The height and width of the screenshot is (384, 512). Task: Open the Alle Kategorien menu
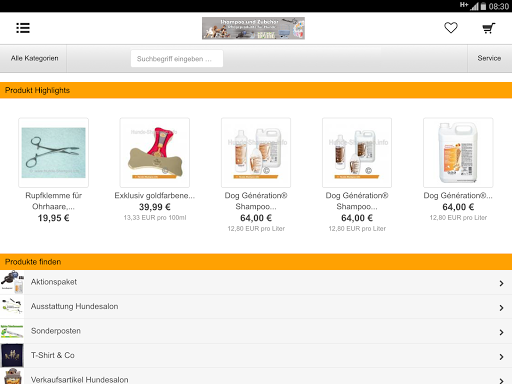point(34,58)
